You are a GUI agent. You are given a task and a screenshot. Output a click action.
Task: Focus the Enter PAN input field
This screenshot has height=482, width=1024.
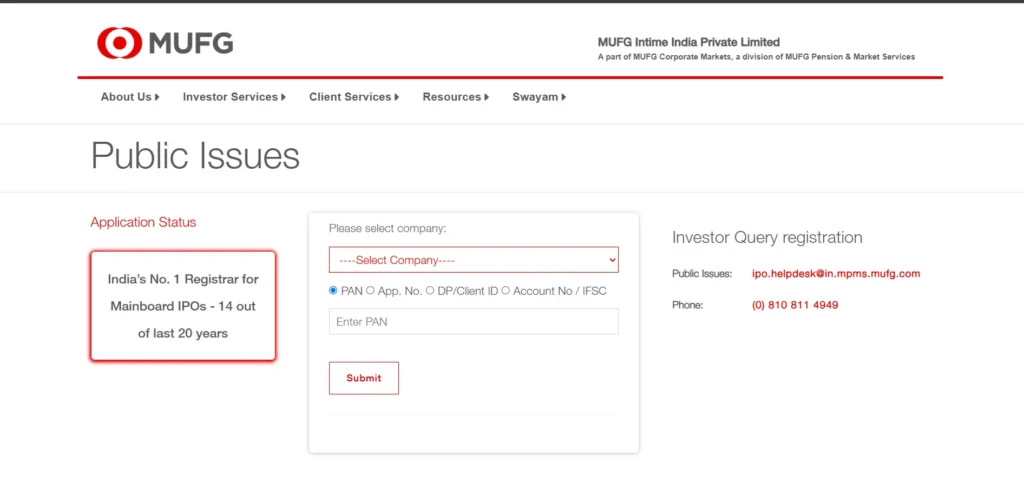[x=473, y=321]
